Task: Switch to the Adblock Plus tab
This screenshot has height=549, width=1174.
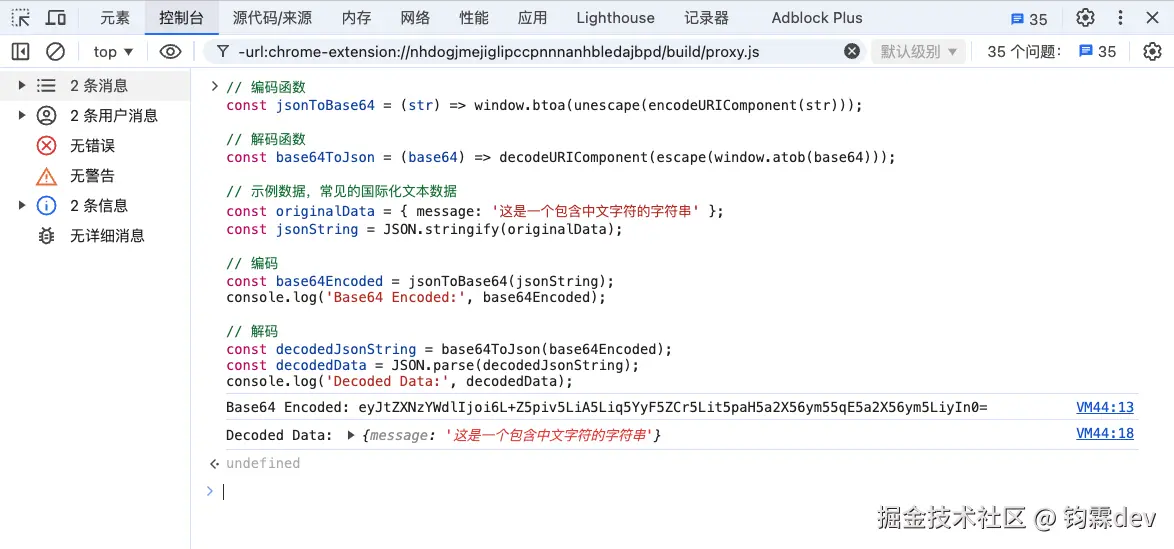Action: tap(817, 18)
